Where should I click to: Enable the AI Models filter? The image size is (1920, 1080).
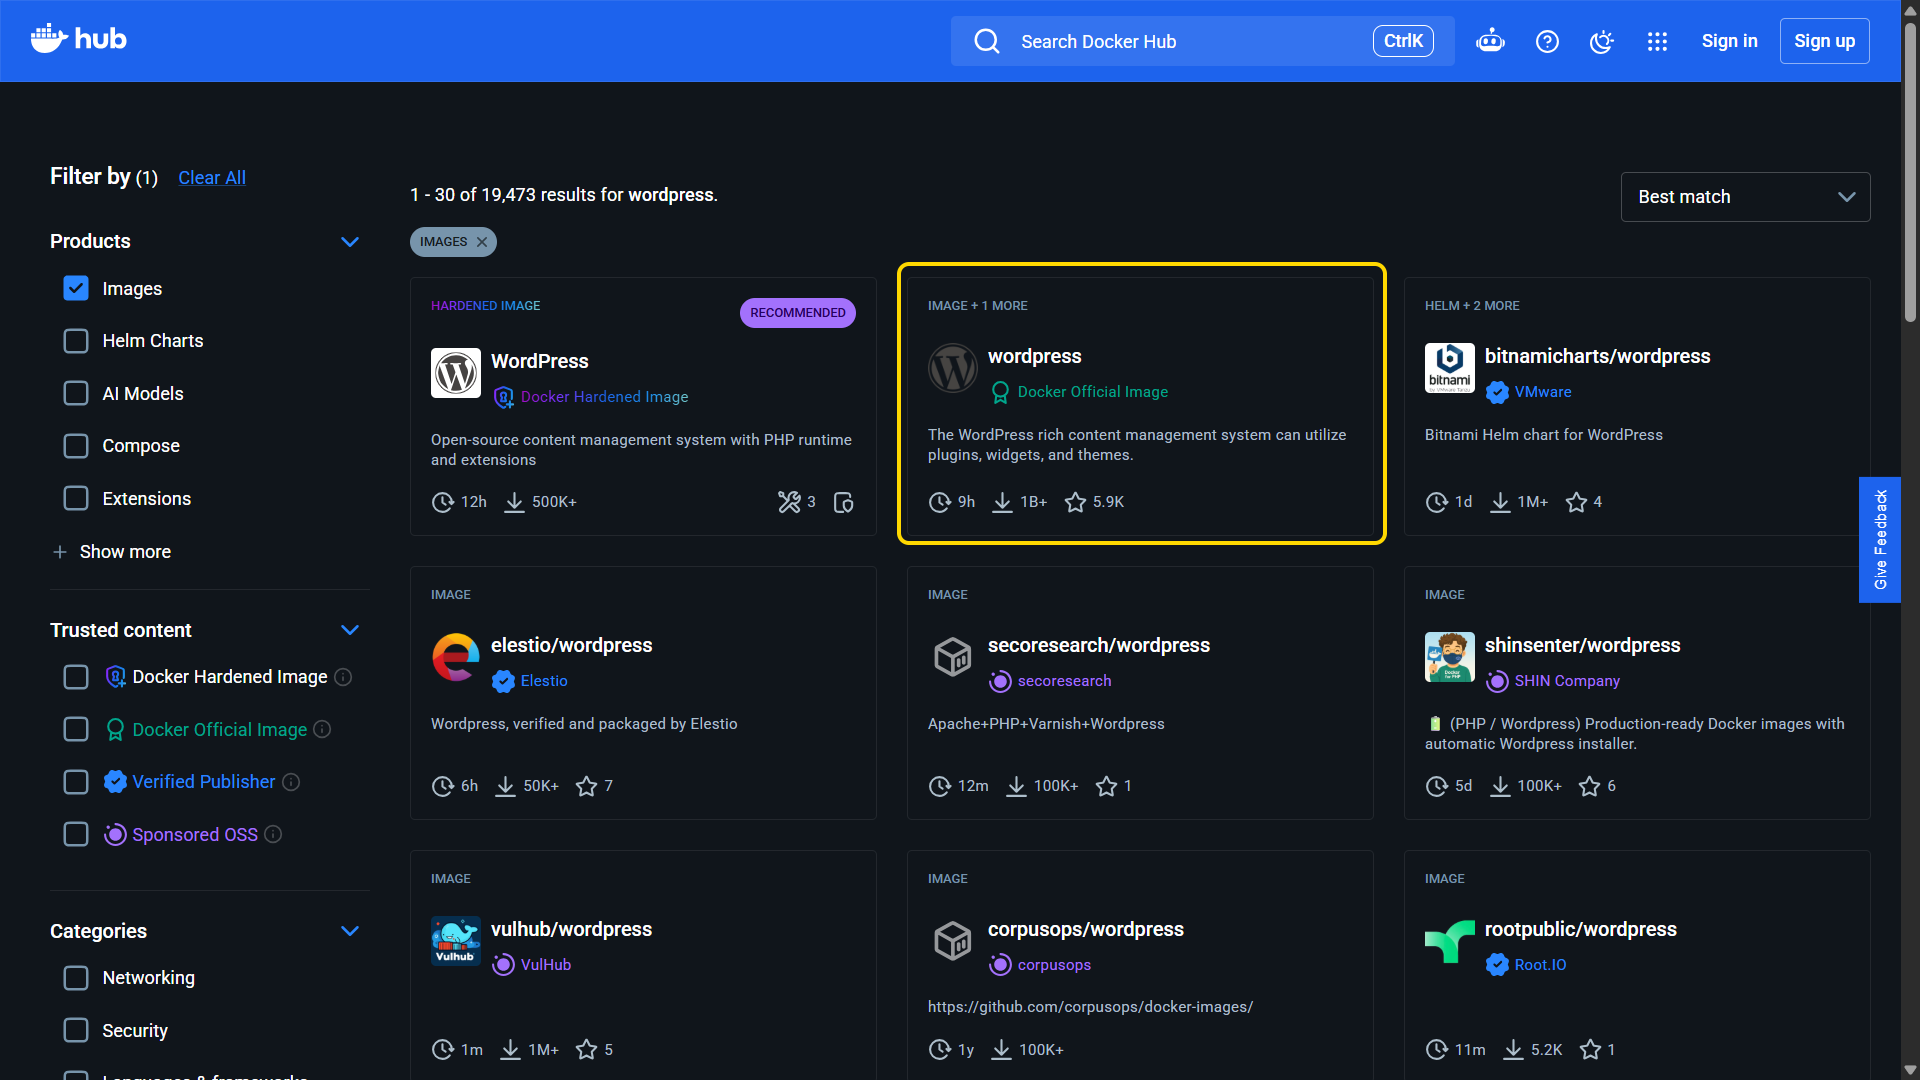[76, 393]
